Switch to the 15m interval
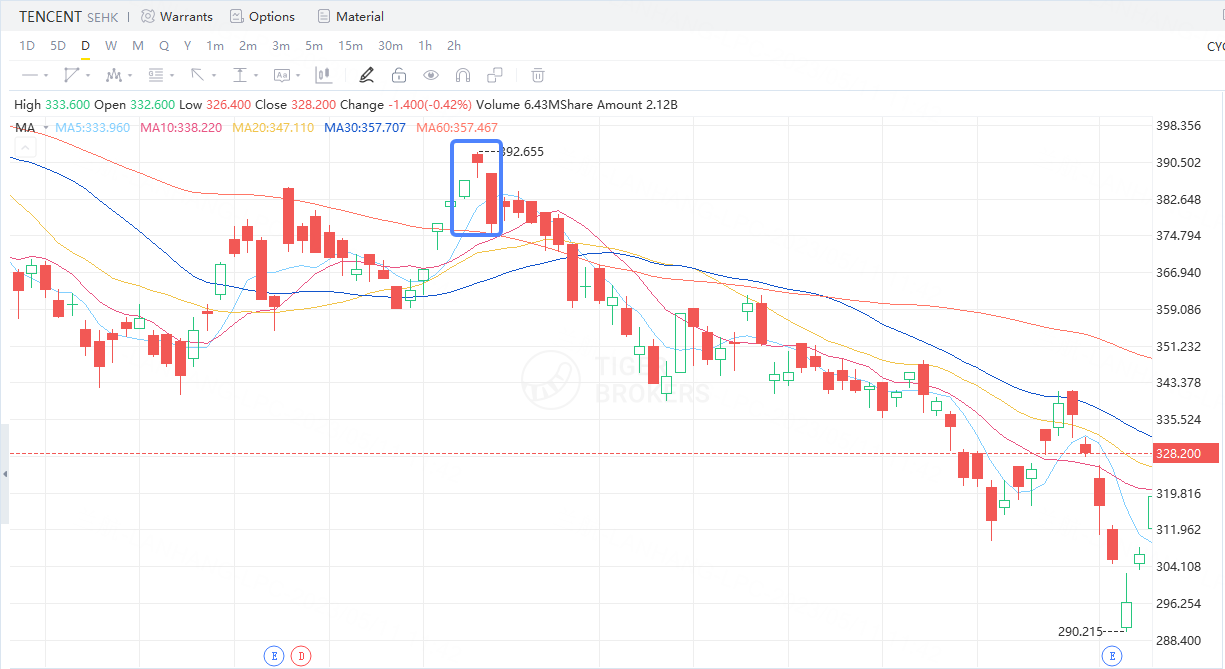 click(x=350, y=46)
